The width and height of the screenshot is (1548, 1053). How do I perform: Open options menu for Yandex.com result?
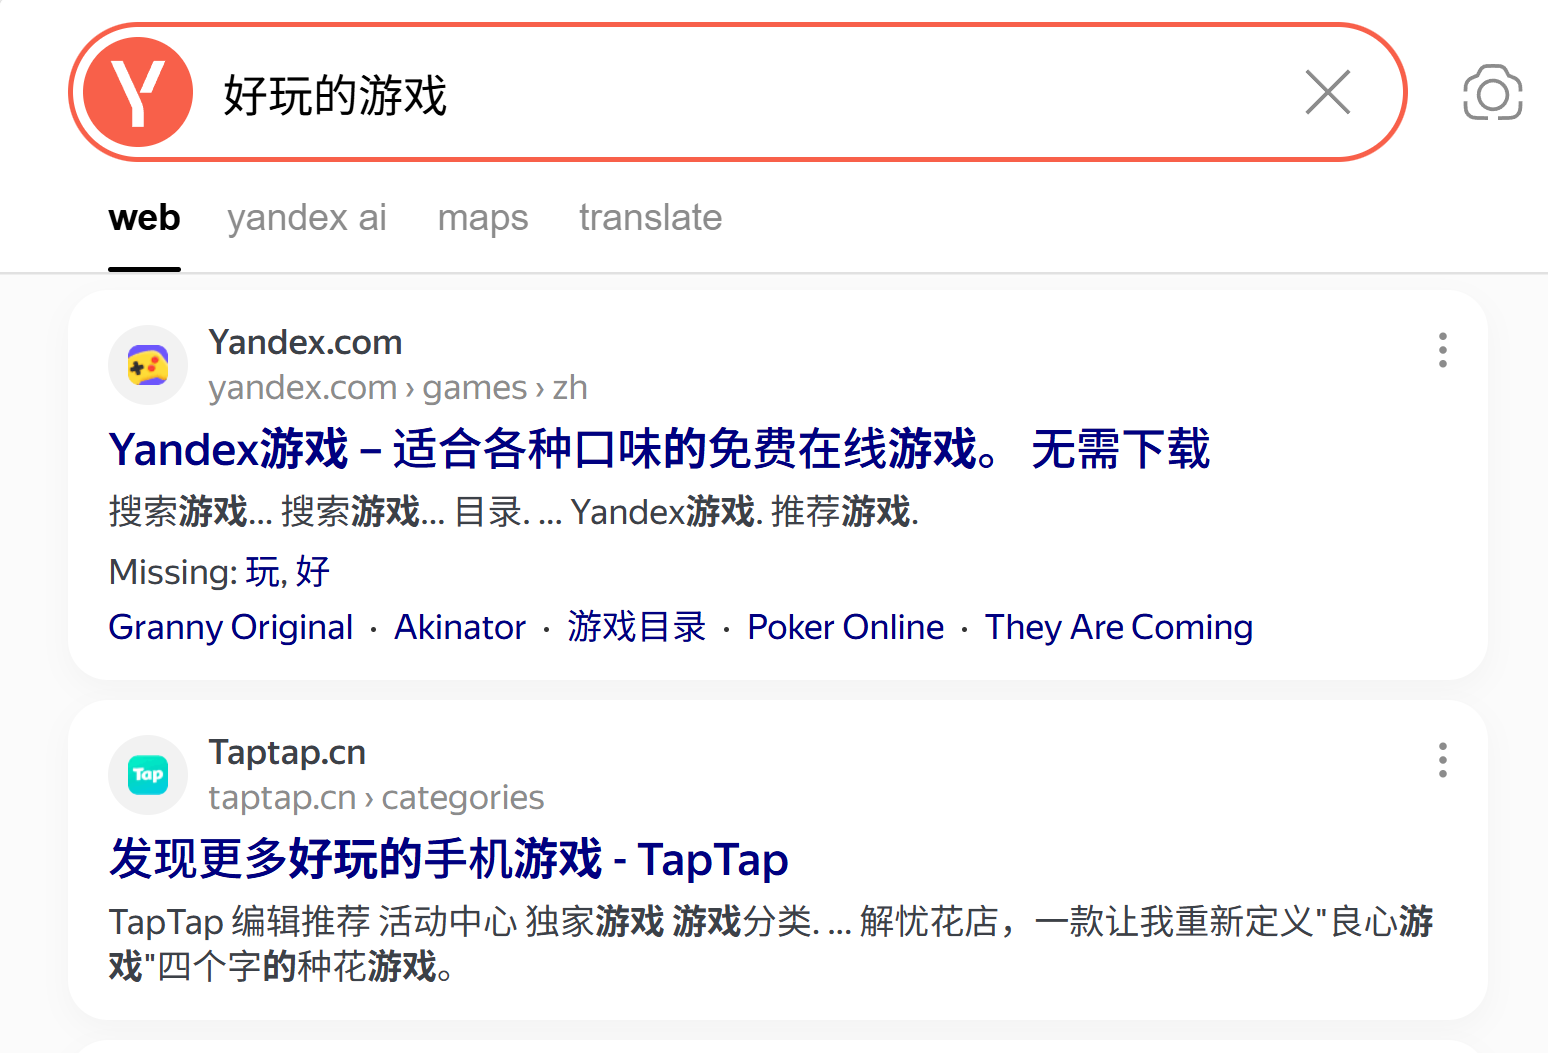pos(1442,350)
